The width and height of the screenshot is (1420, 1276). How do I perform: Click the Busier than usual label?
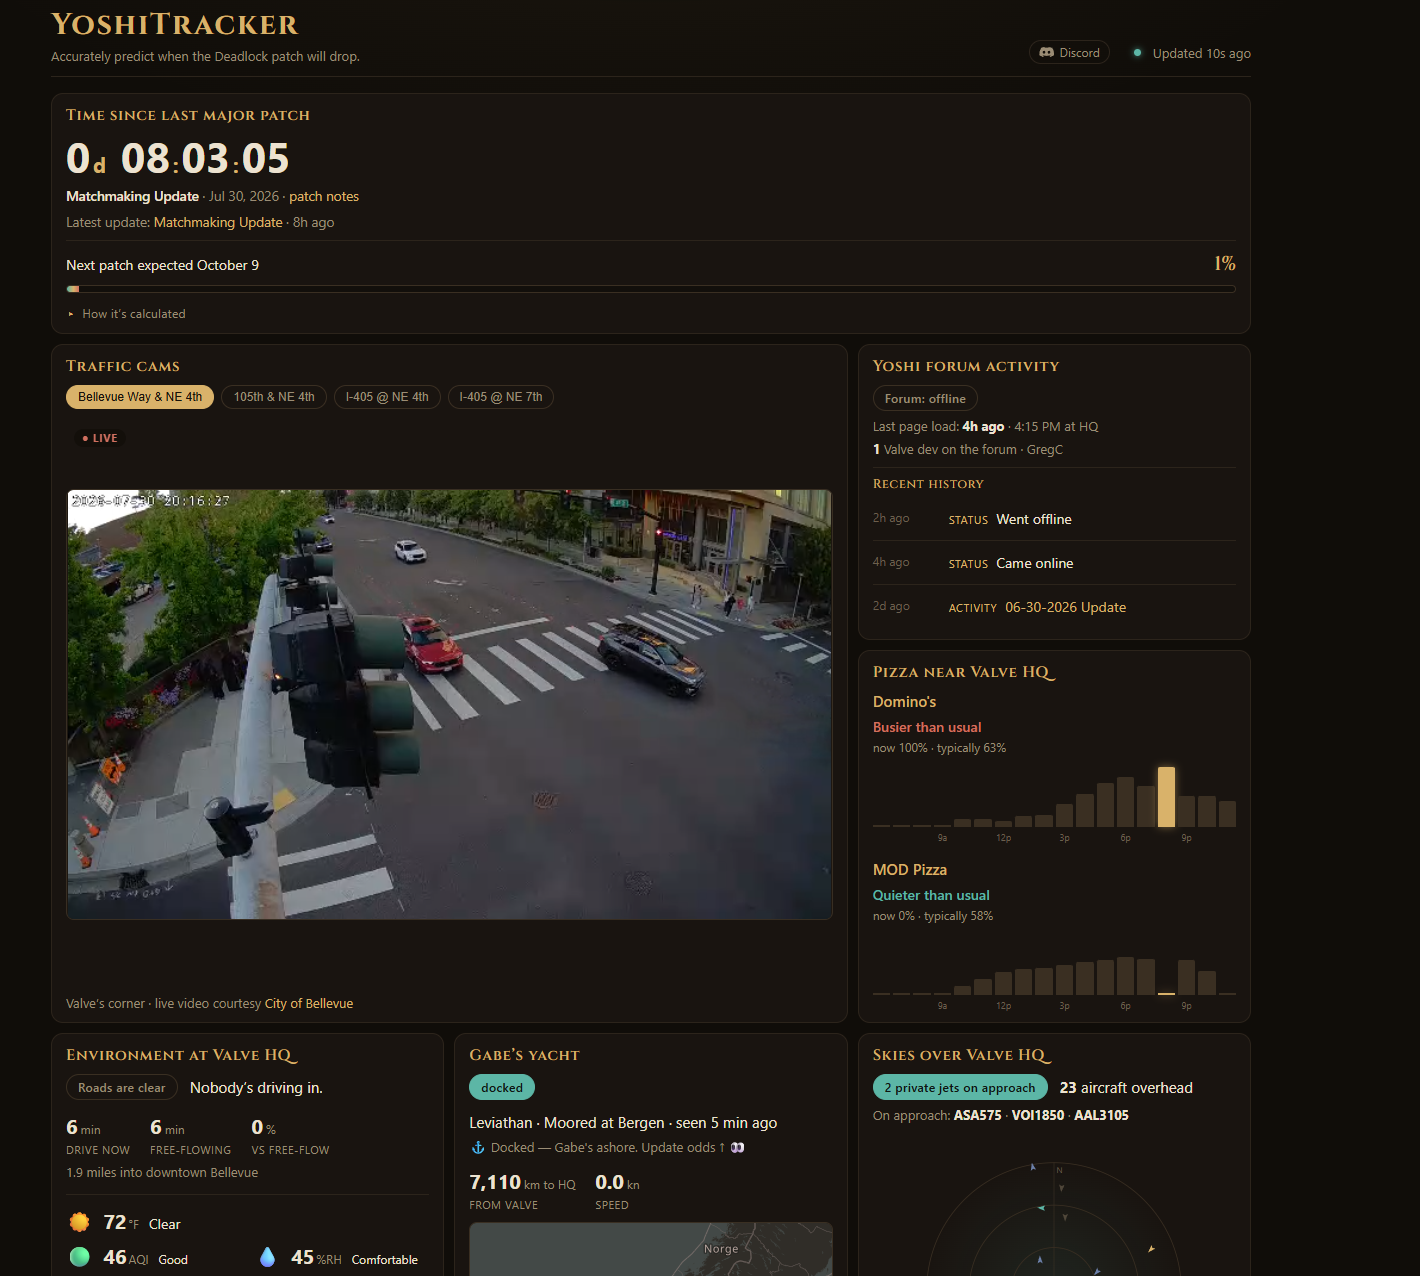[927, 727]
